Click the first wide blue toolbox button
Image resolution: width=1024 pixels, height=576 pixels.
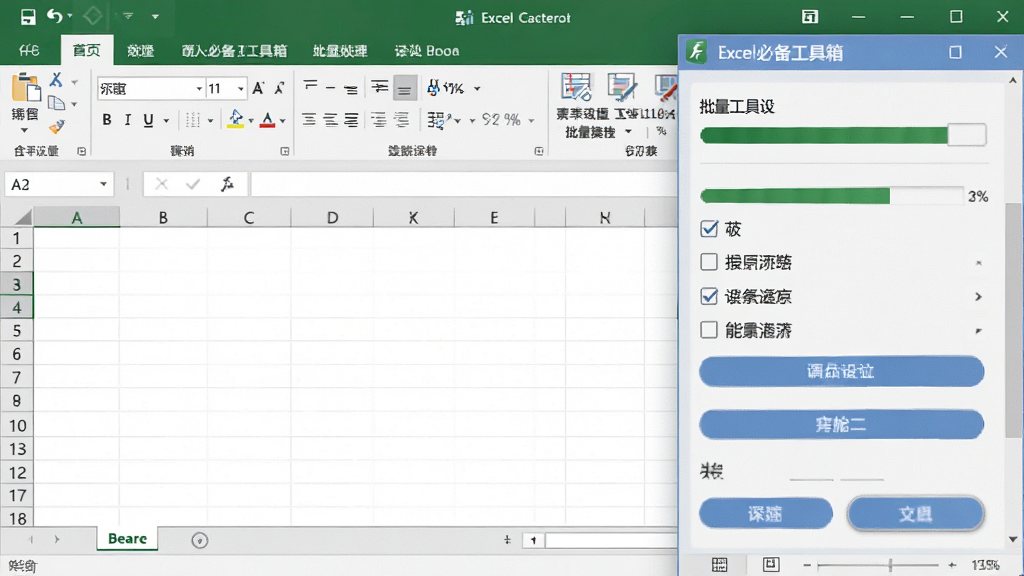click(841, 372)
